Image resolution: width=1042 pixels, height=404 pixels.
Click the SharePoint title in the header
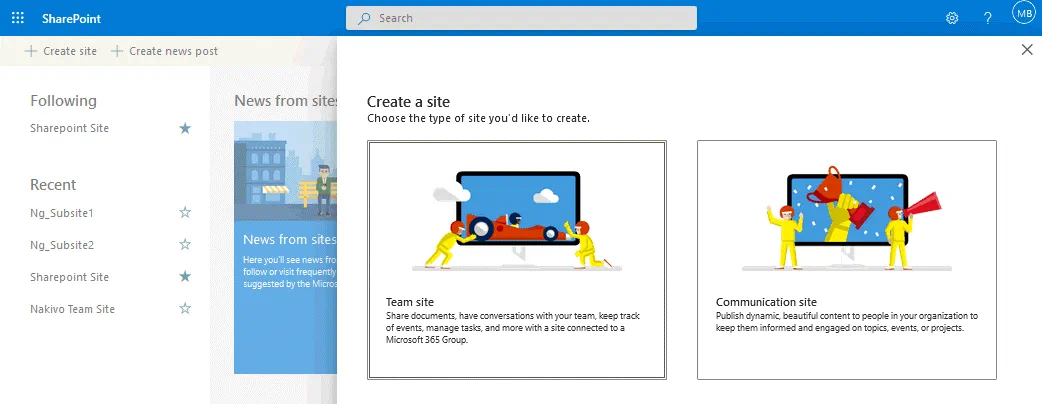pos(71,18)
